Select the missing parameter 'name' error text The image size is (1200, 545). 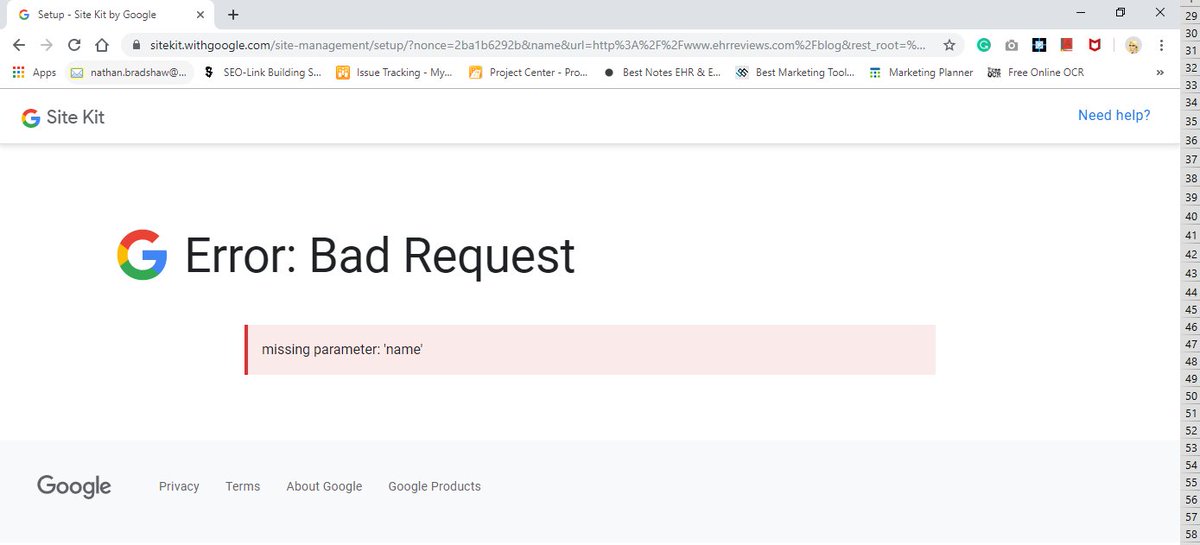342,349
